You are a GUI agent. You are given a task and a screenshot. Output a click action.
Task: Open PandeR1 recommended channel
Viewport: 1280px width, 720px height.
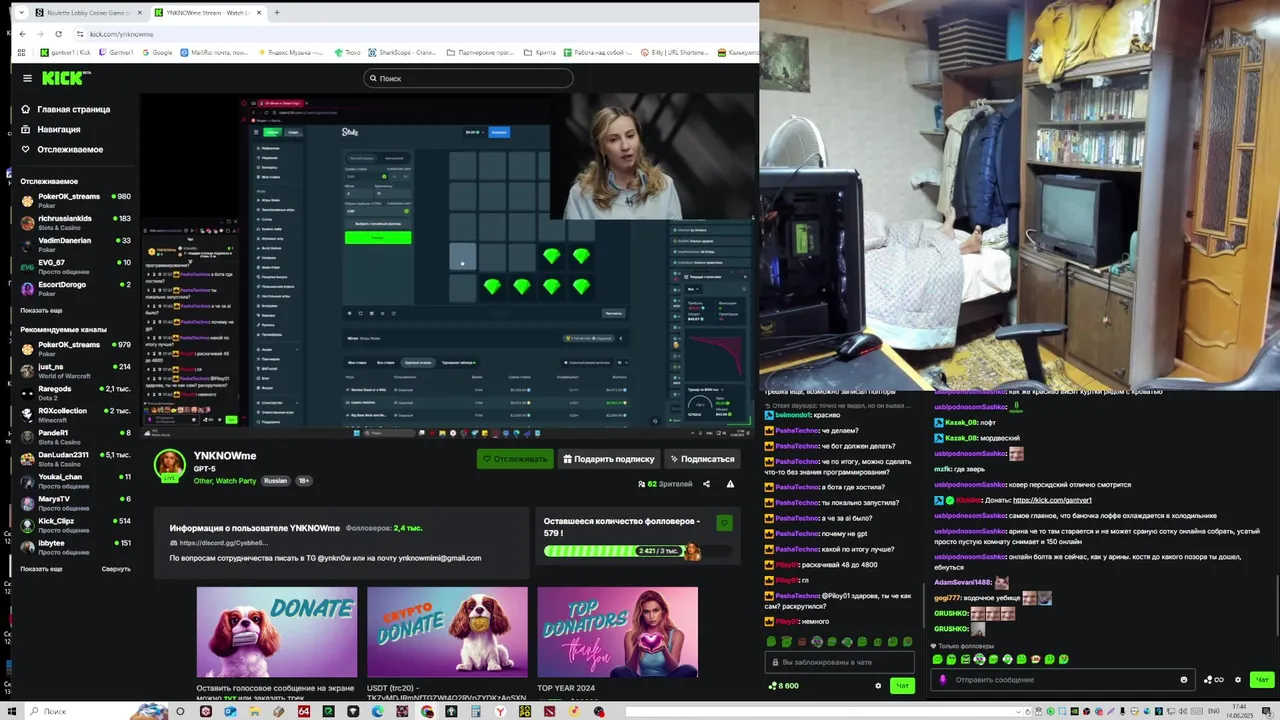pos(75,436)
